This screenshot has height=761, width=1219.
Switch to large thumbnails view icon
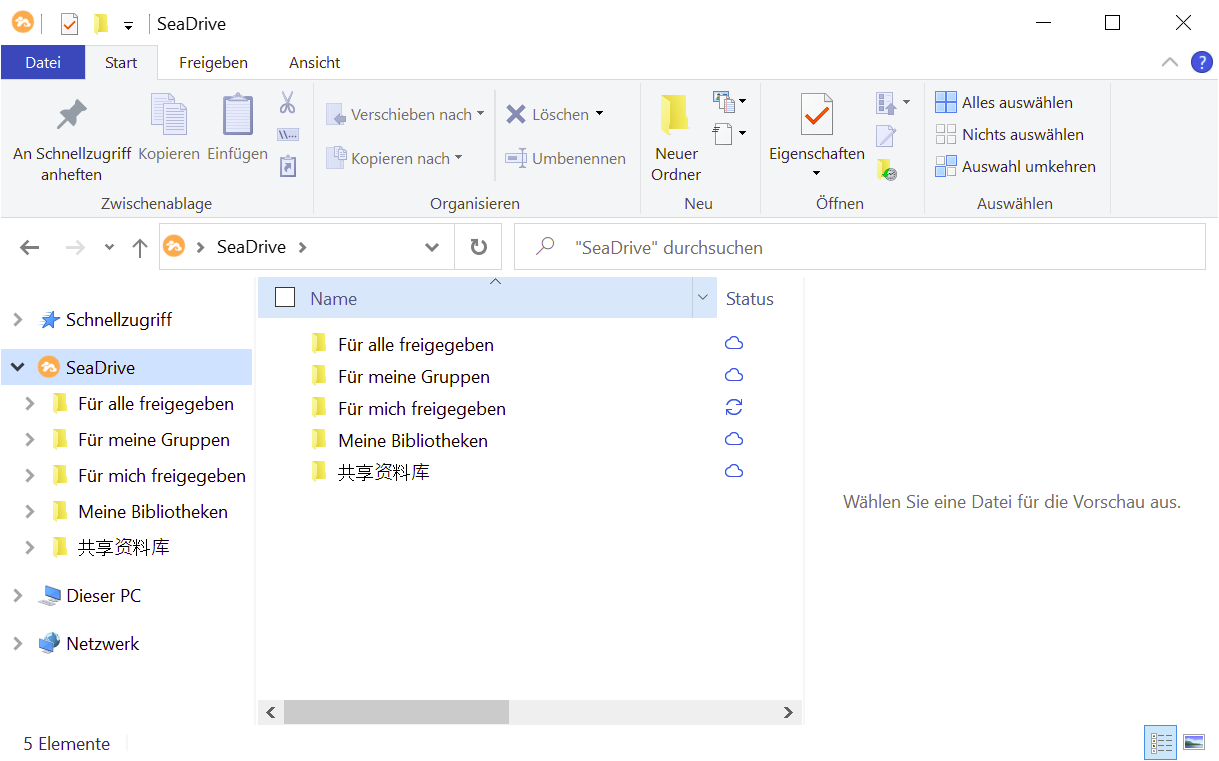point(1194,742)
